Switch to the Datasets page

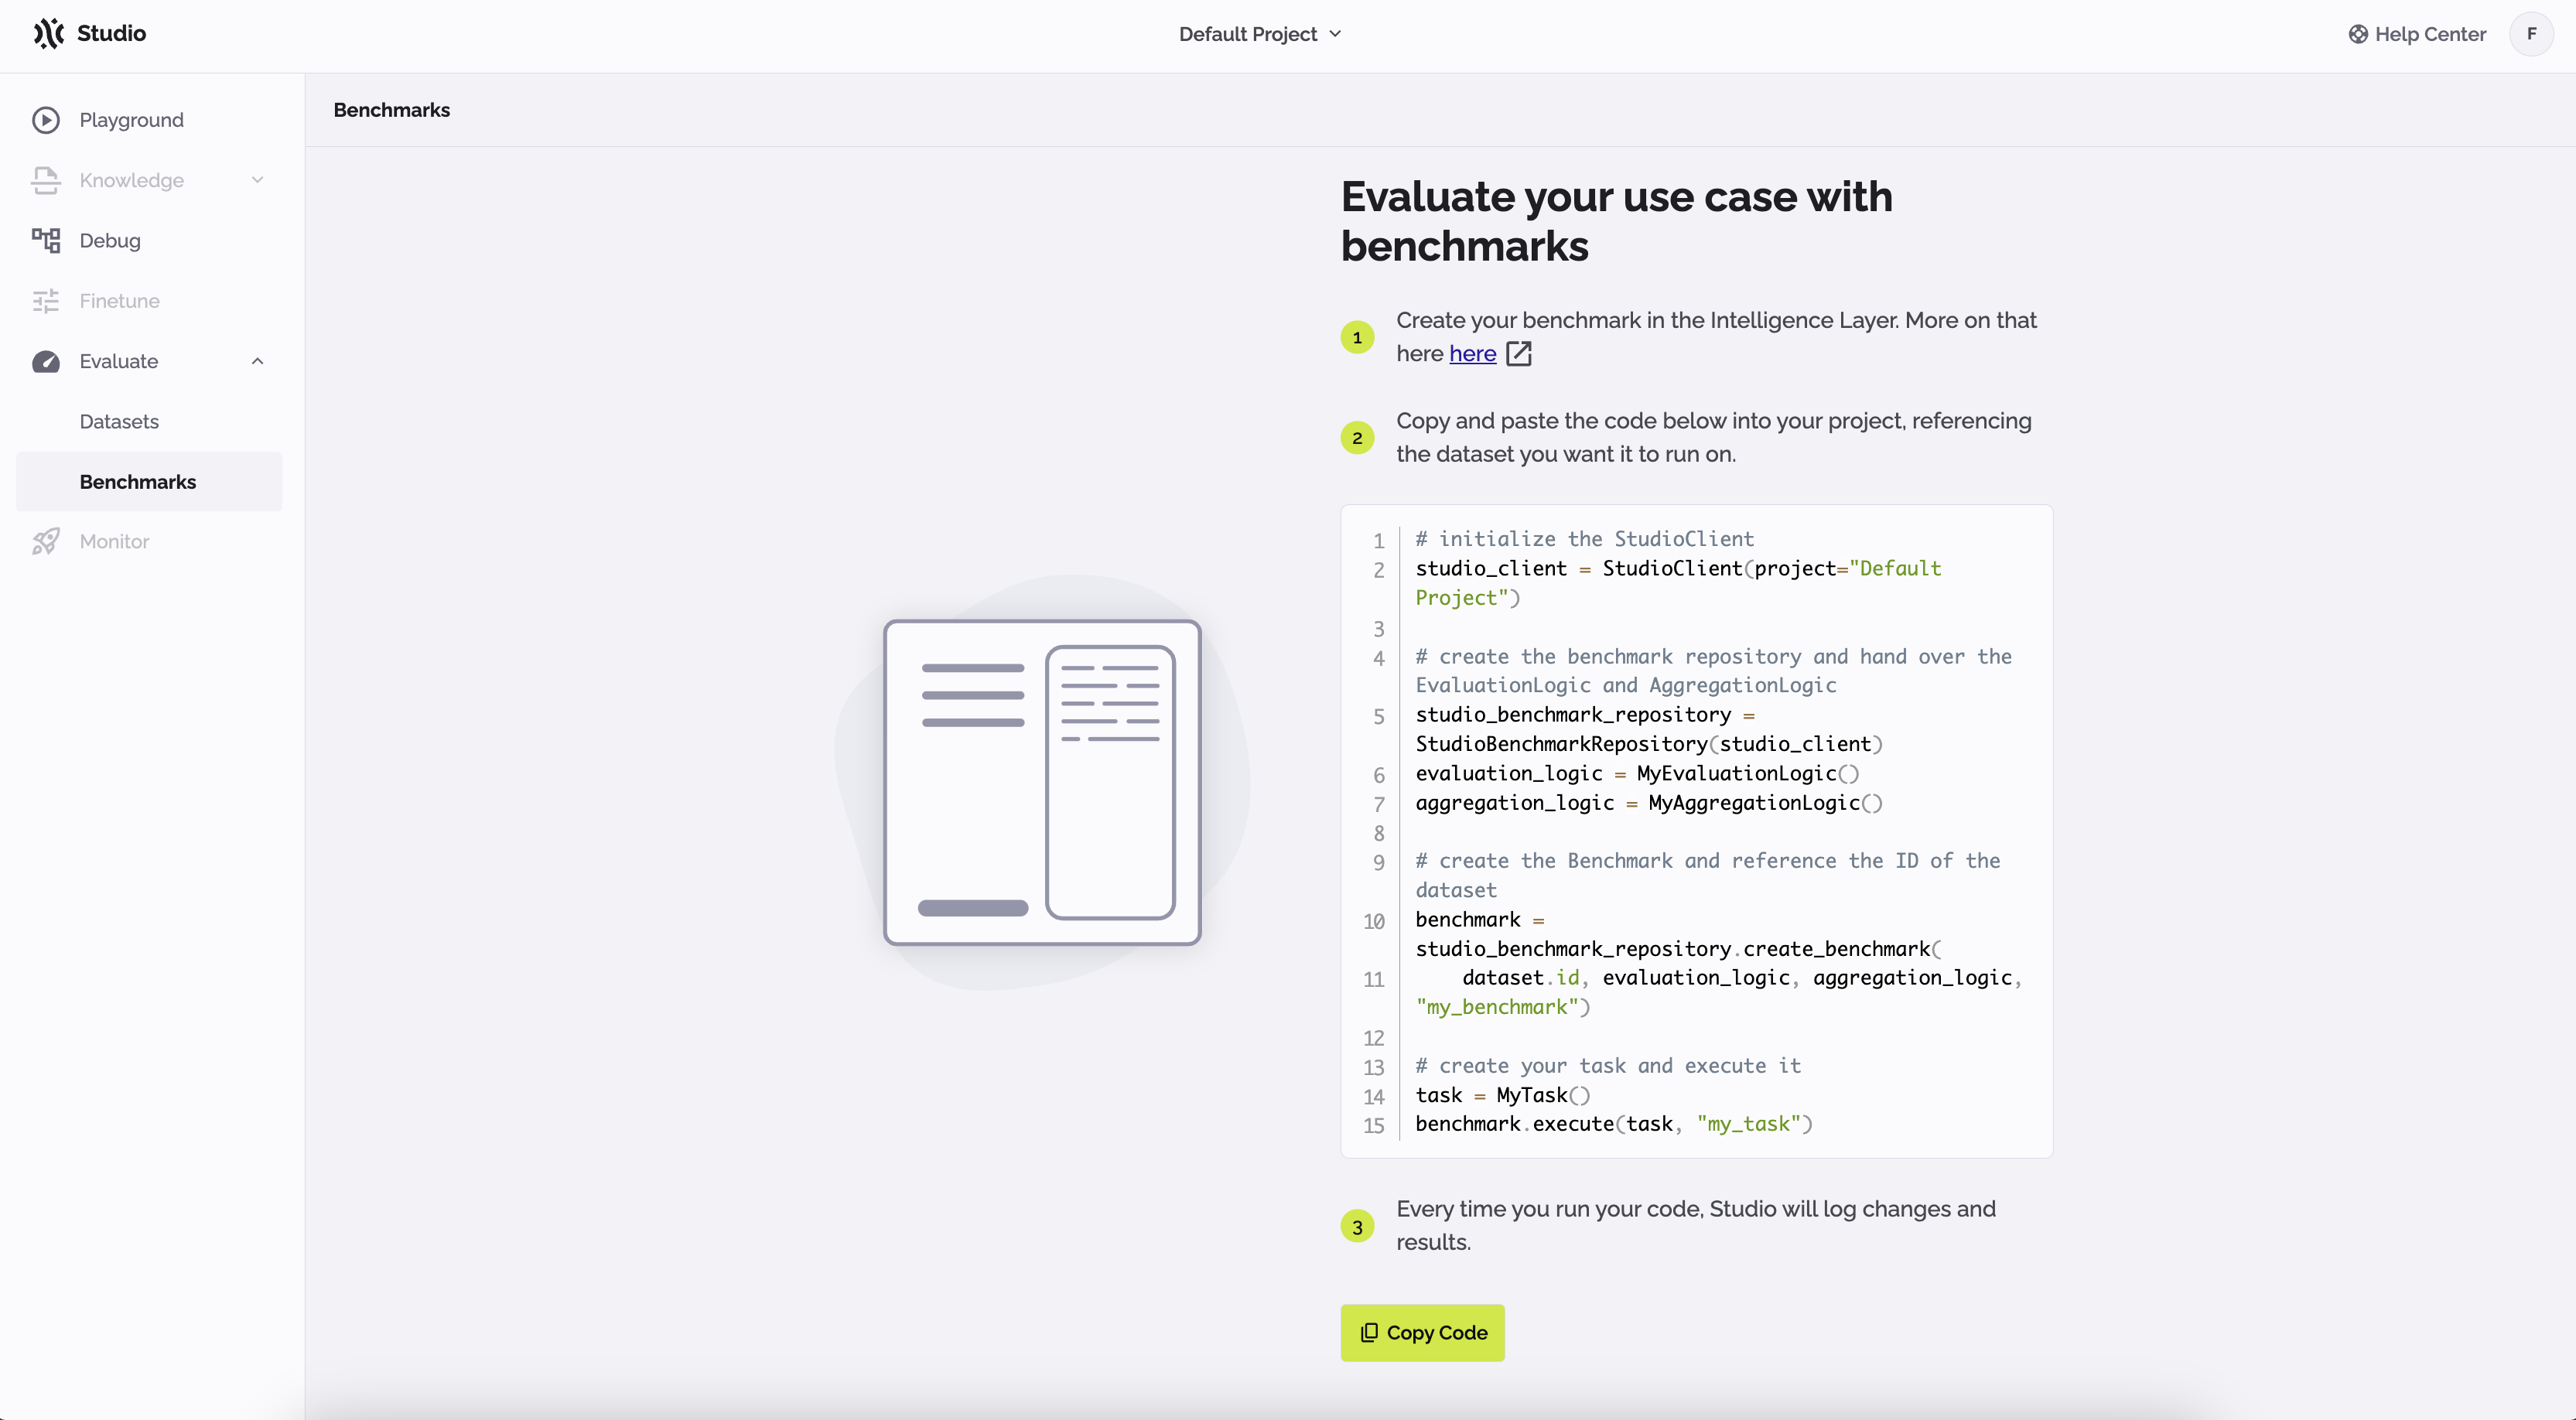(119, 421)
